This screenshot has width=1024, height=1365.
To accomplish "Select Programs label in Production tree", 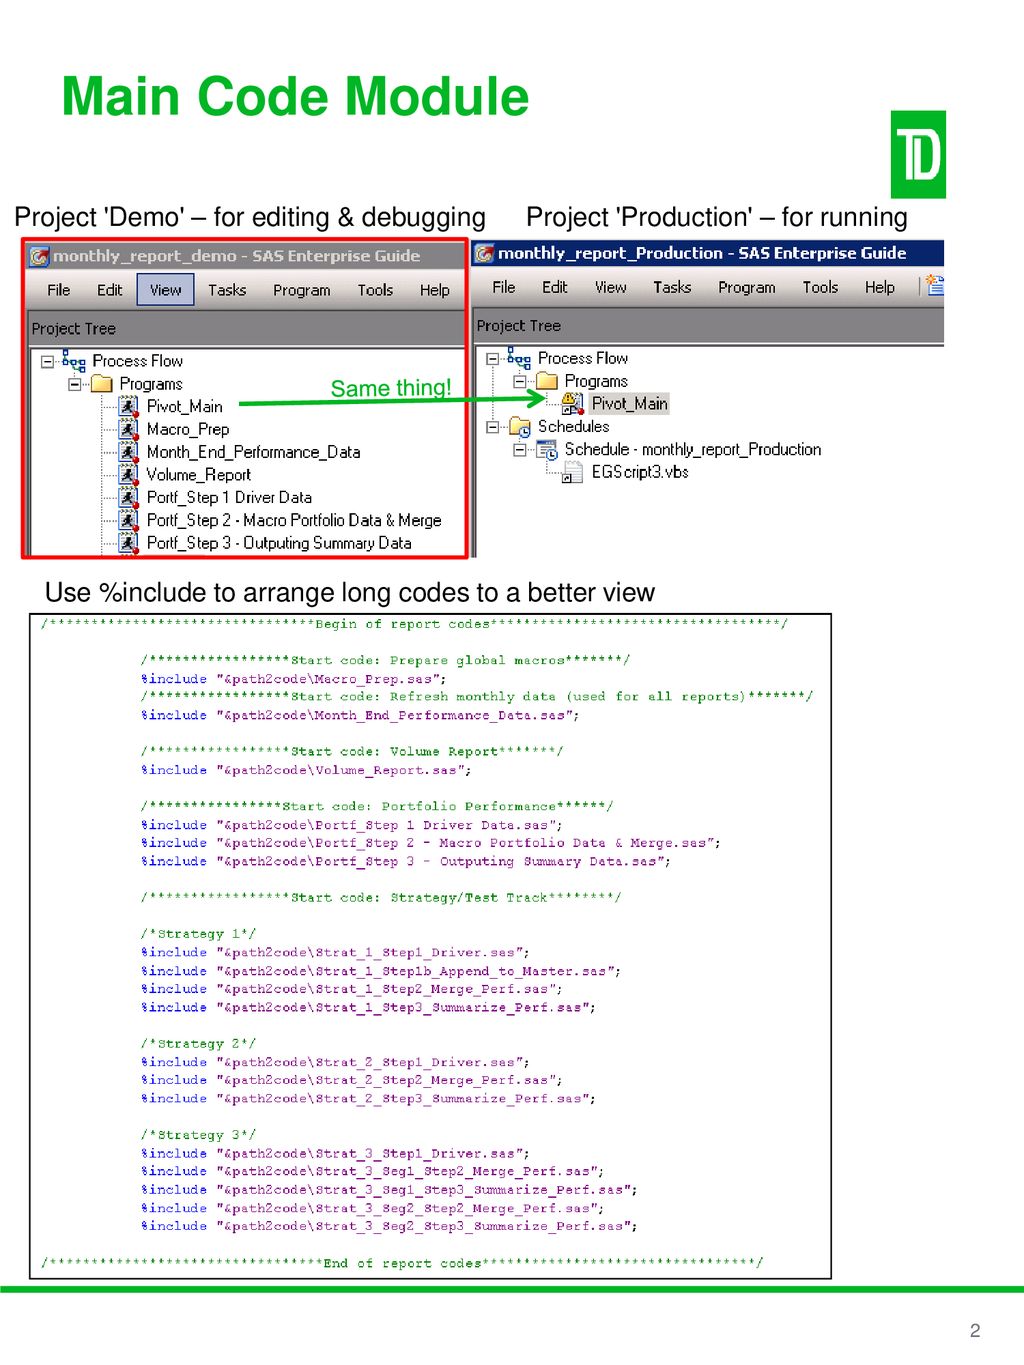I will 596,381.
